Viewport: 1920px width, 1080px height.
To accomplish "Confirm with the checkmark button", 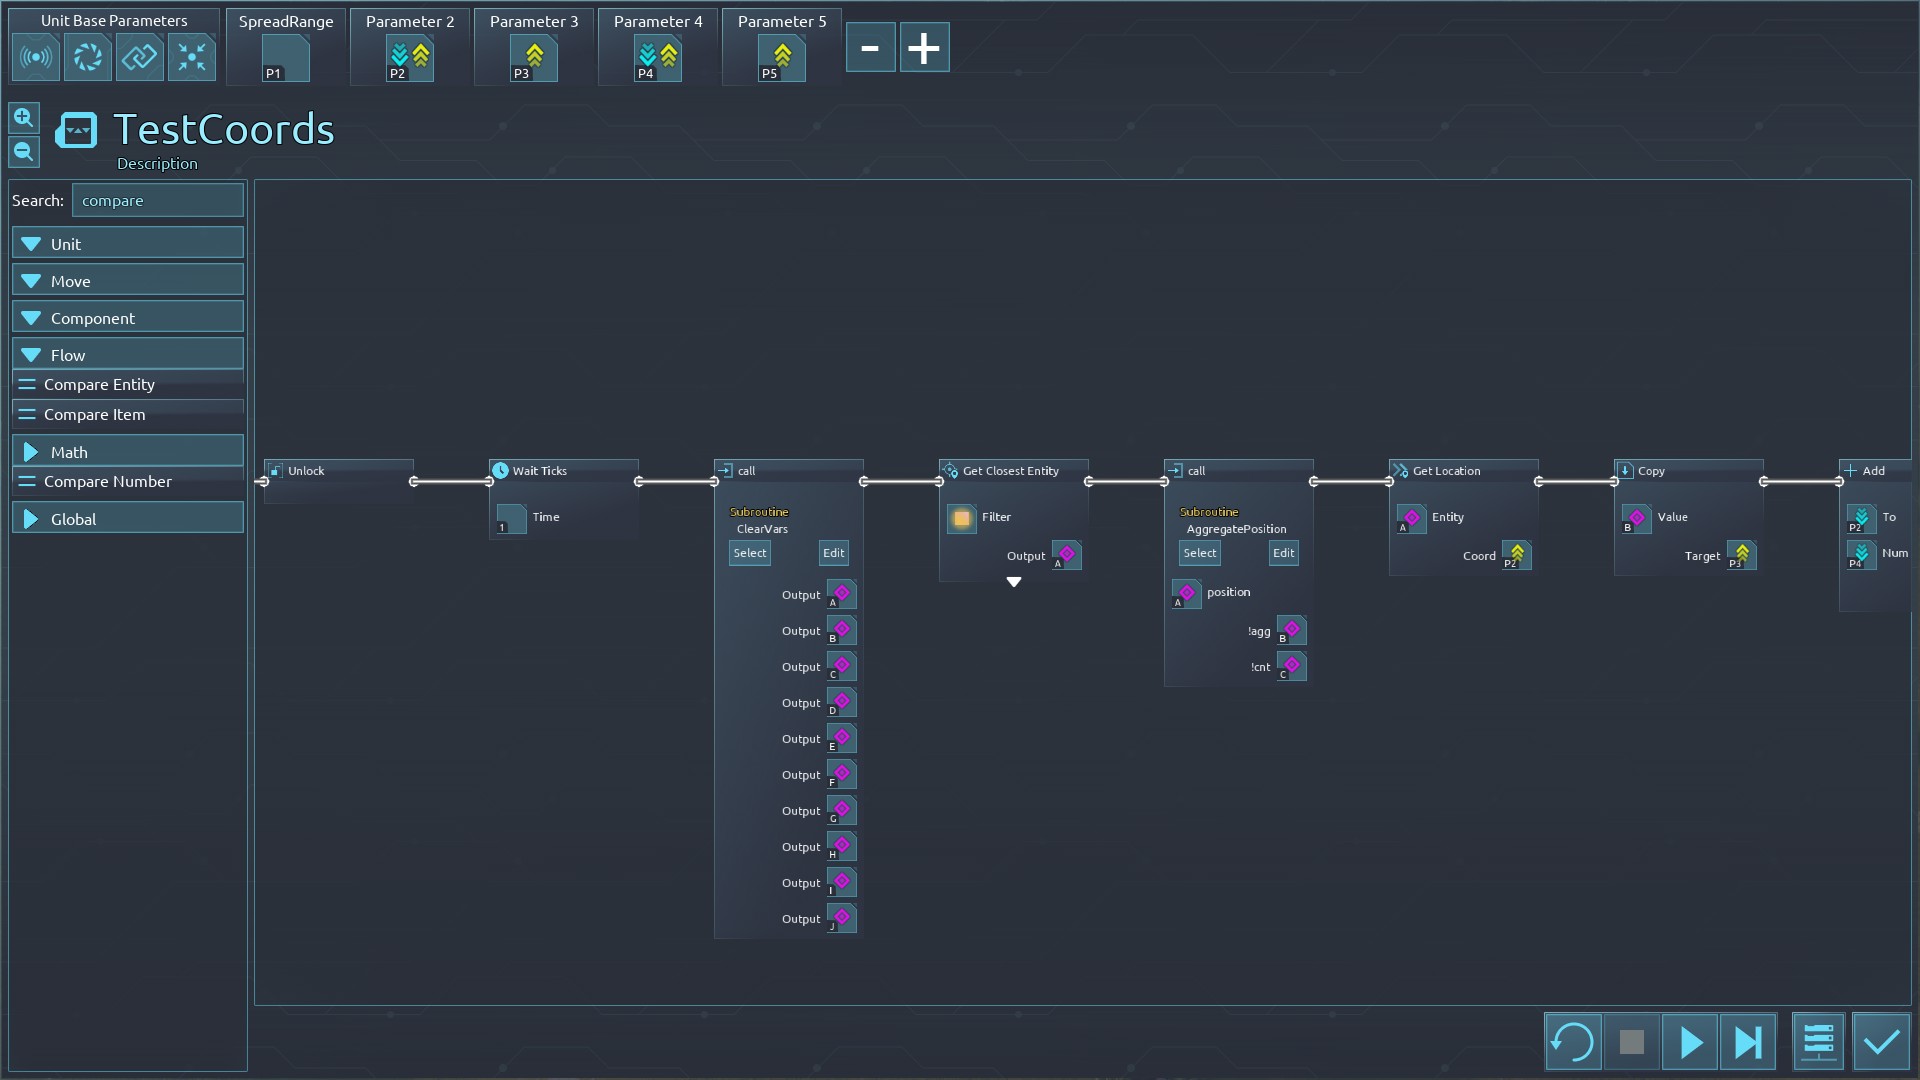I will (x=1881, y=1042).
